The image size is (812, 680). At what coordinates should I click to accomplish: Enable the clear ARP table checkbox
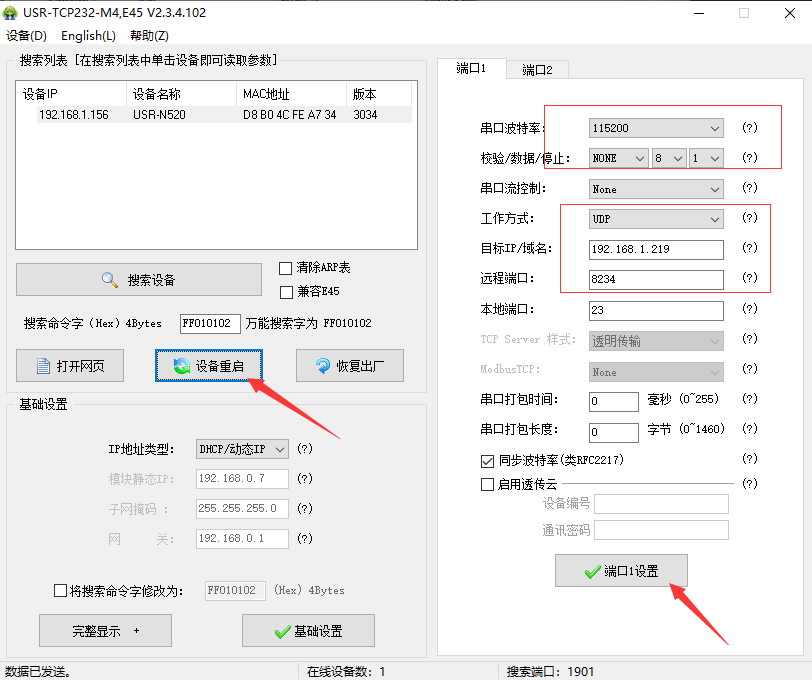(286, 268)
